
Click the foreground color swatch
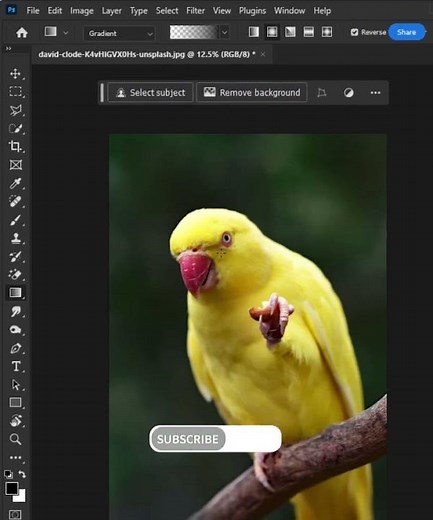pyautogui.click(x=12, y=488)
